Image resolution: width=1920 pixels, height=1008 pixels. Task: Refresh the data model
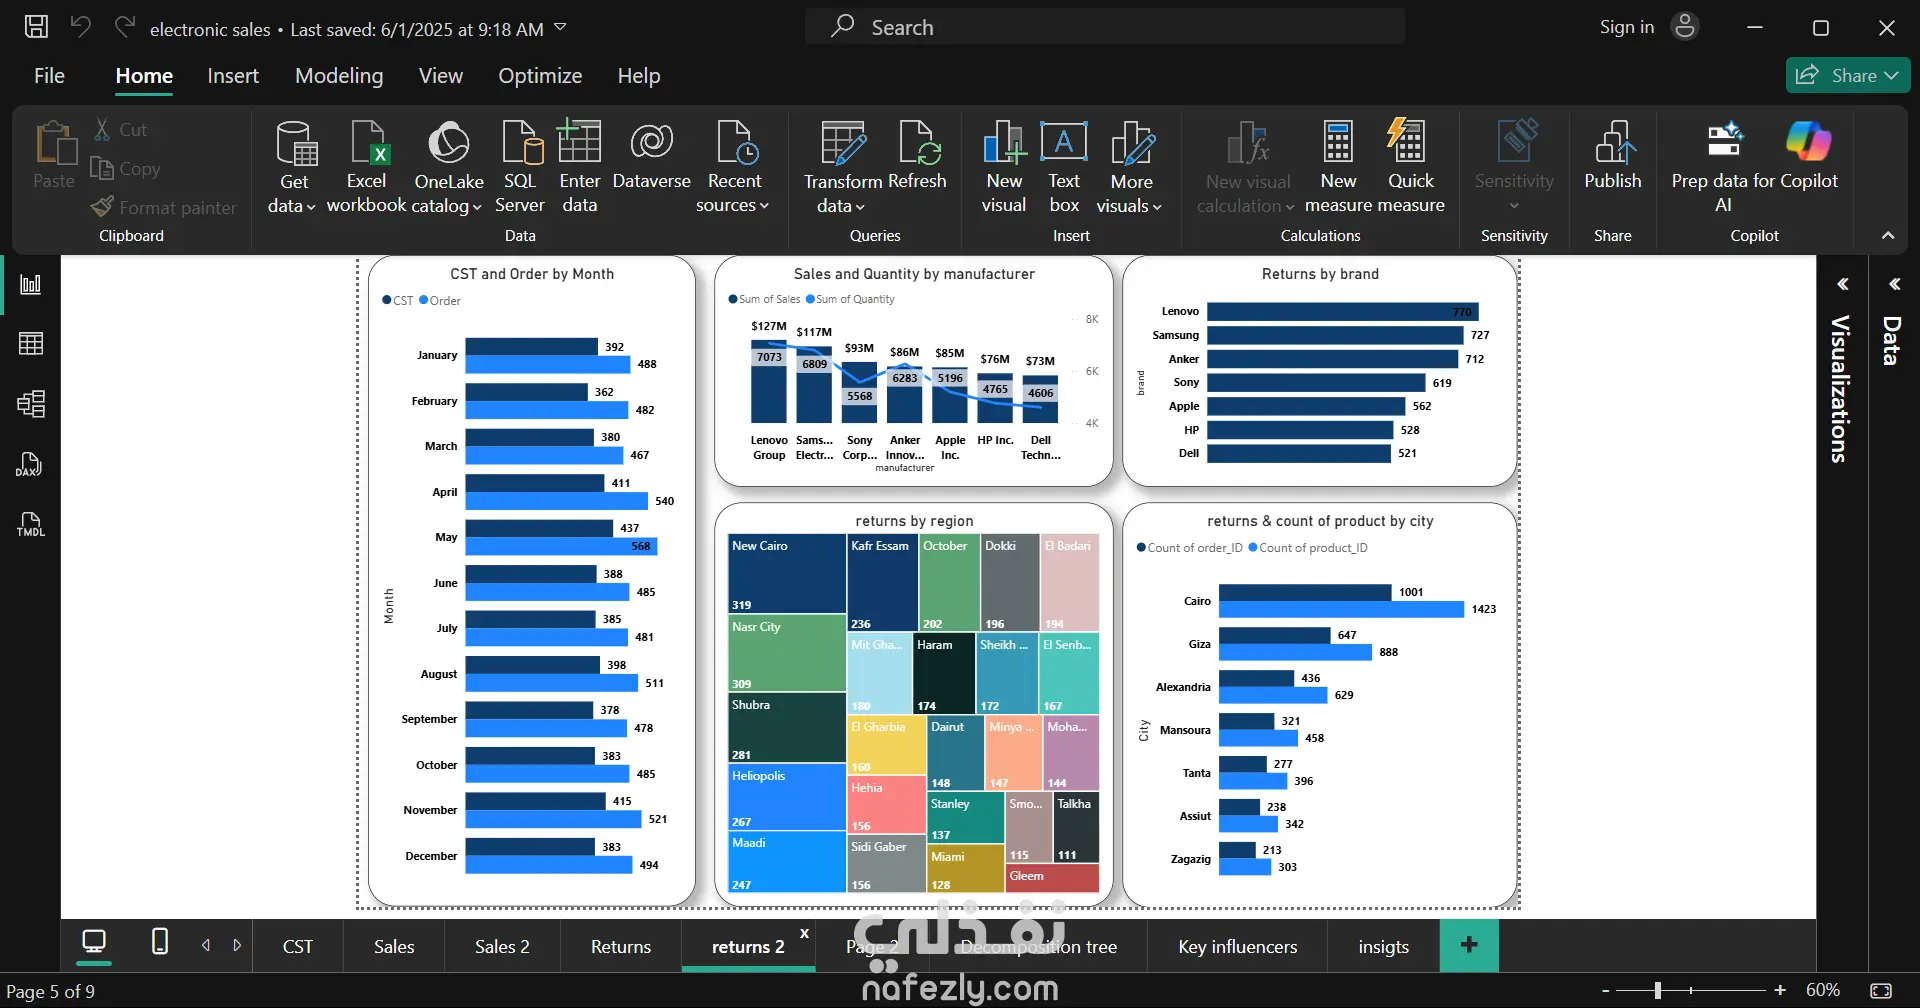(x=917, y=156)
